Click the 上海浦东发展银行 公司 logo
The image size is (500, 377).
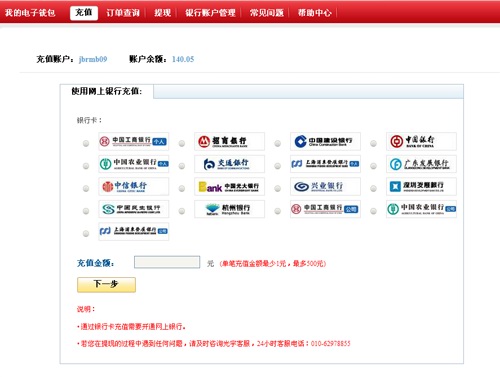pos(134,231)
